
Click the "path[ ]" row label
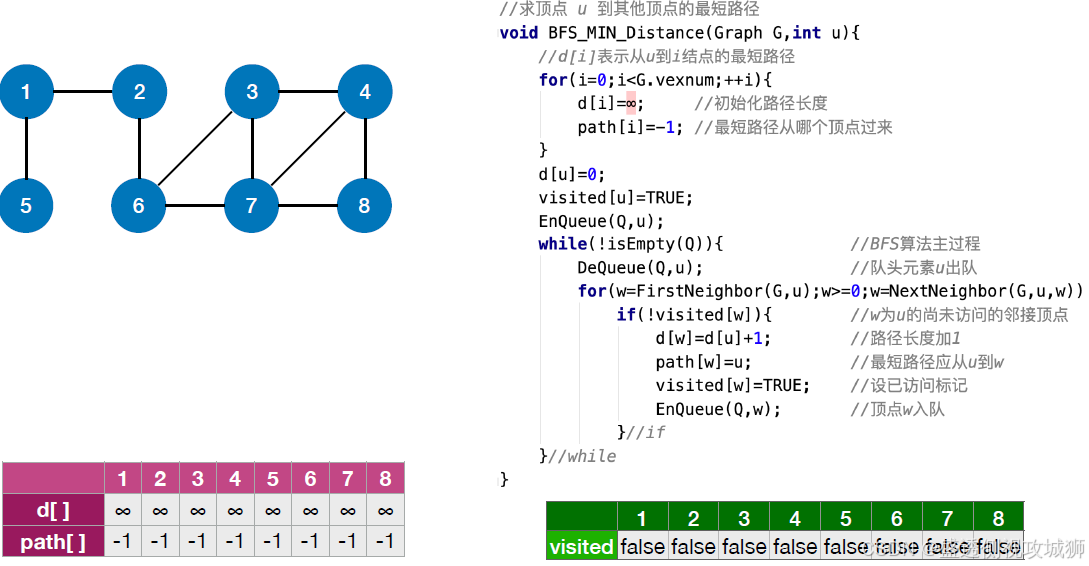click(x=53, y=542)
